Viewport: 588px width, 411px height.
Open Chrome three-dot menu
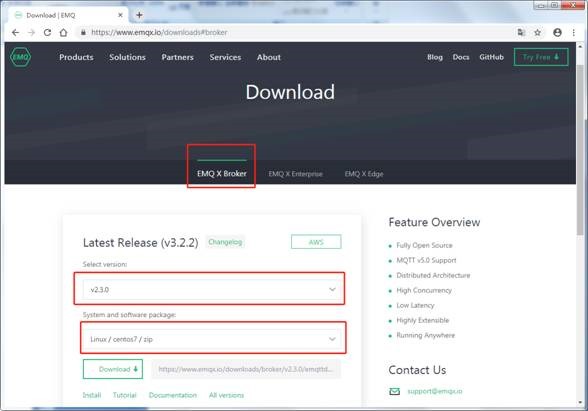pyautogui.click(x=573, y=33)
